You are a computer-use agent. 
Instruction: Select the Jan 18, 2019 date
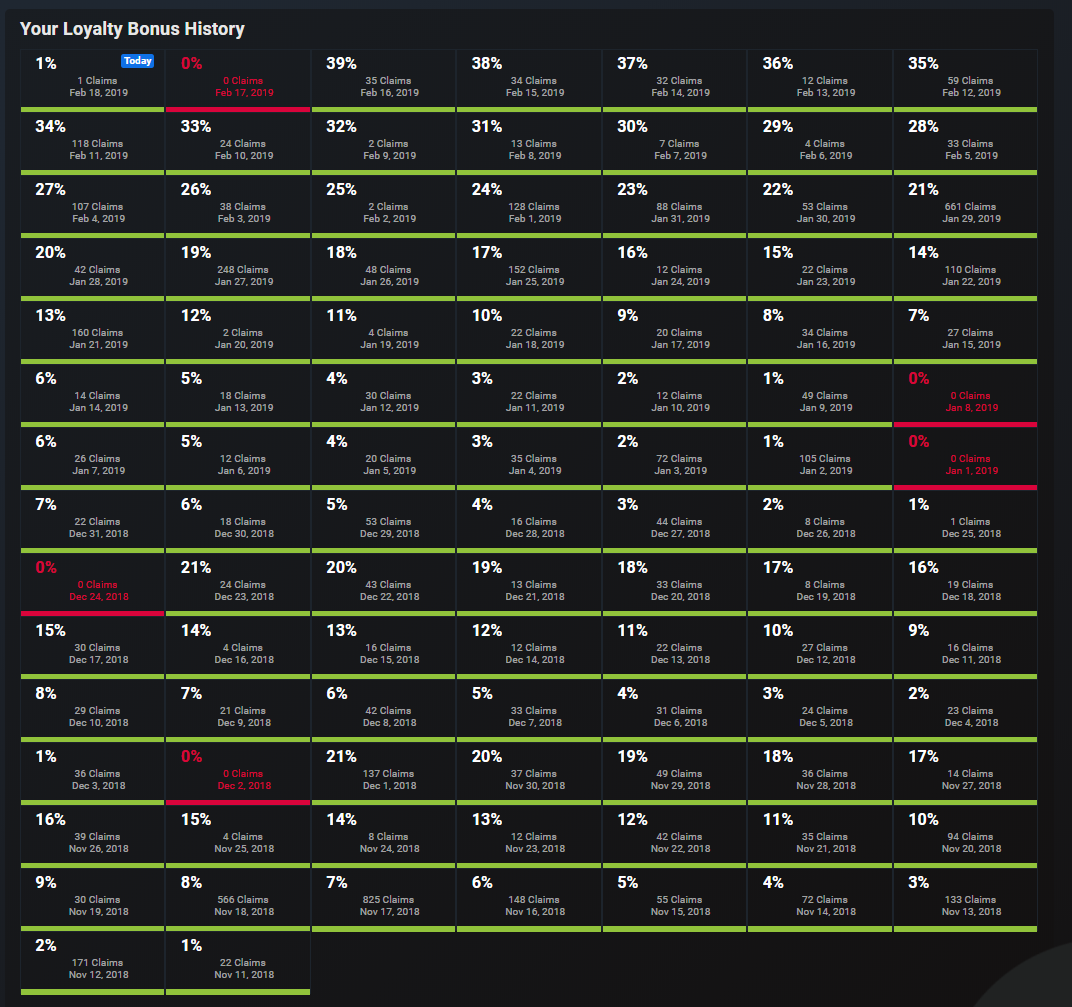pyautogui.click(x=535, y=345)
